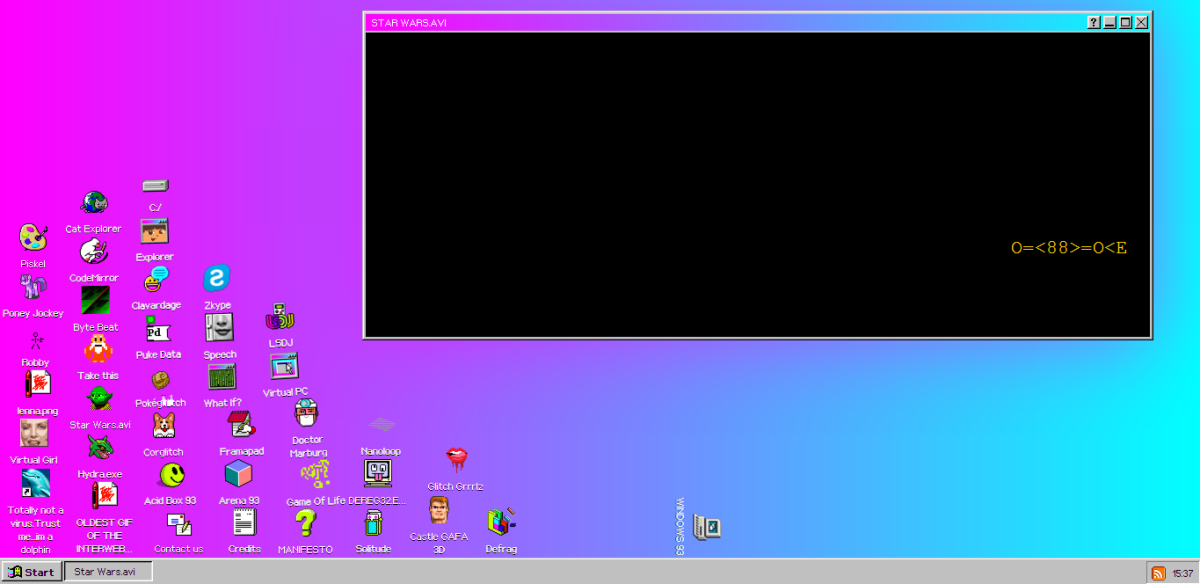
Task: Launch the Explorer face icon
Action: point(154,232)
